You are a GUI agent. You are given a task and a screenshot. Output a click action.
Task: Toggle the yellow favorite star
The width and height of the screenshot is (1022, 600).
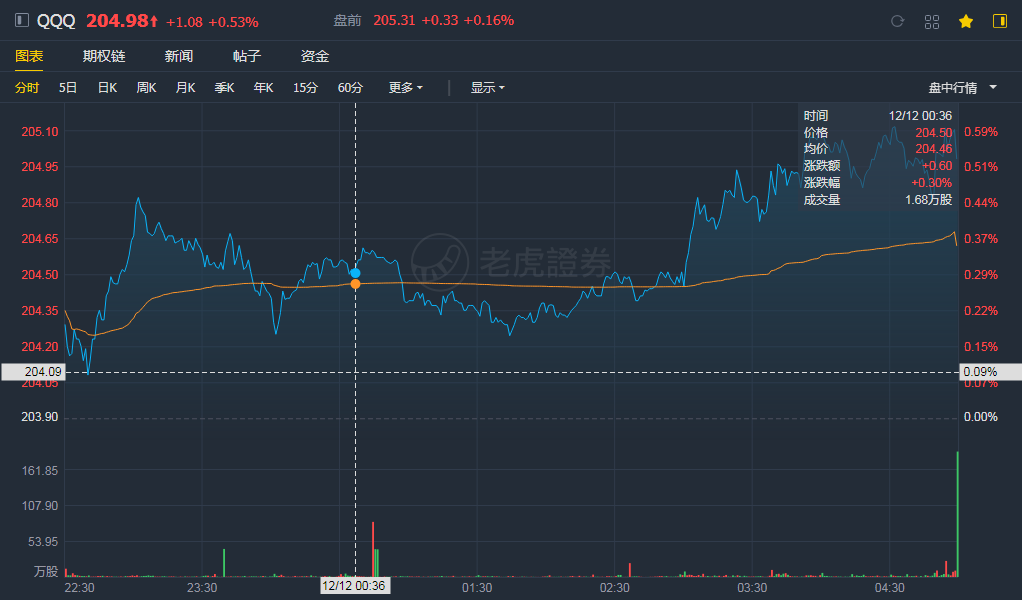pos(965,21)
